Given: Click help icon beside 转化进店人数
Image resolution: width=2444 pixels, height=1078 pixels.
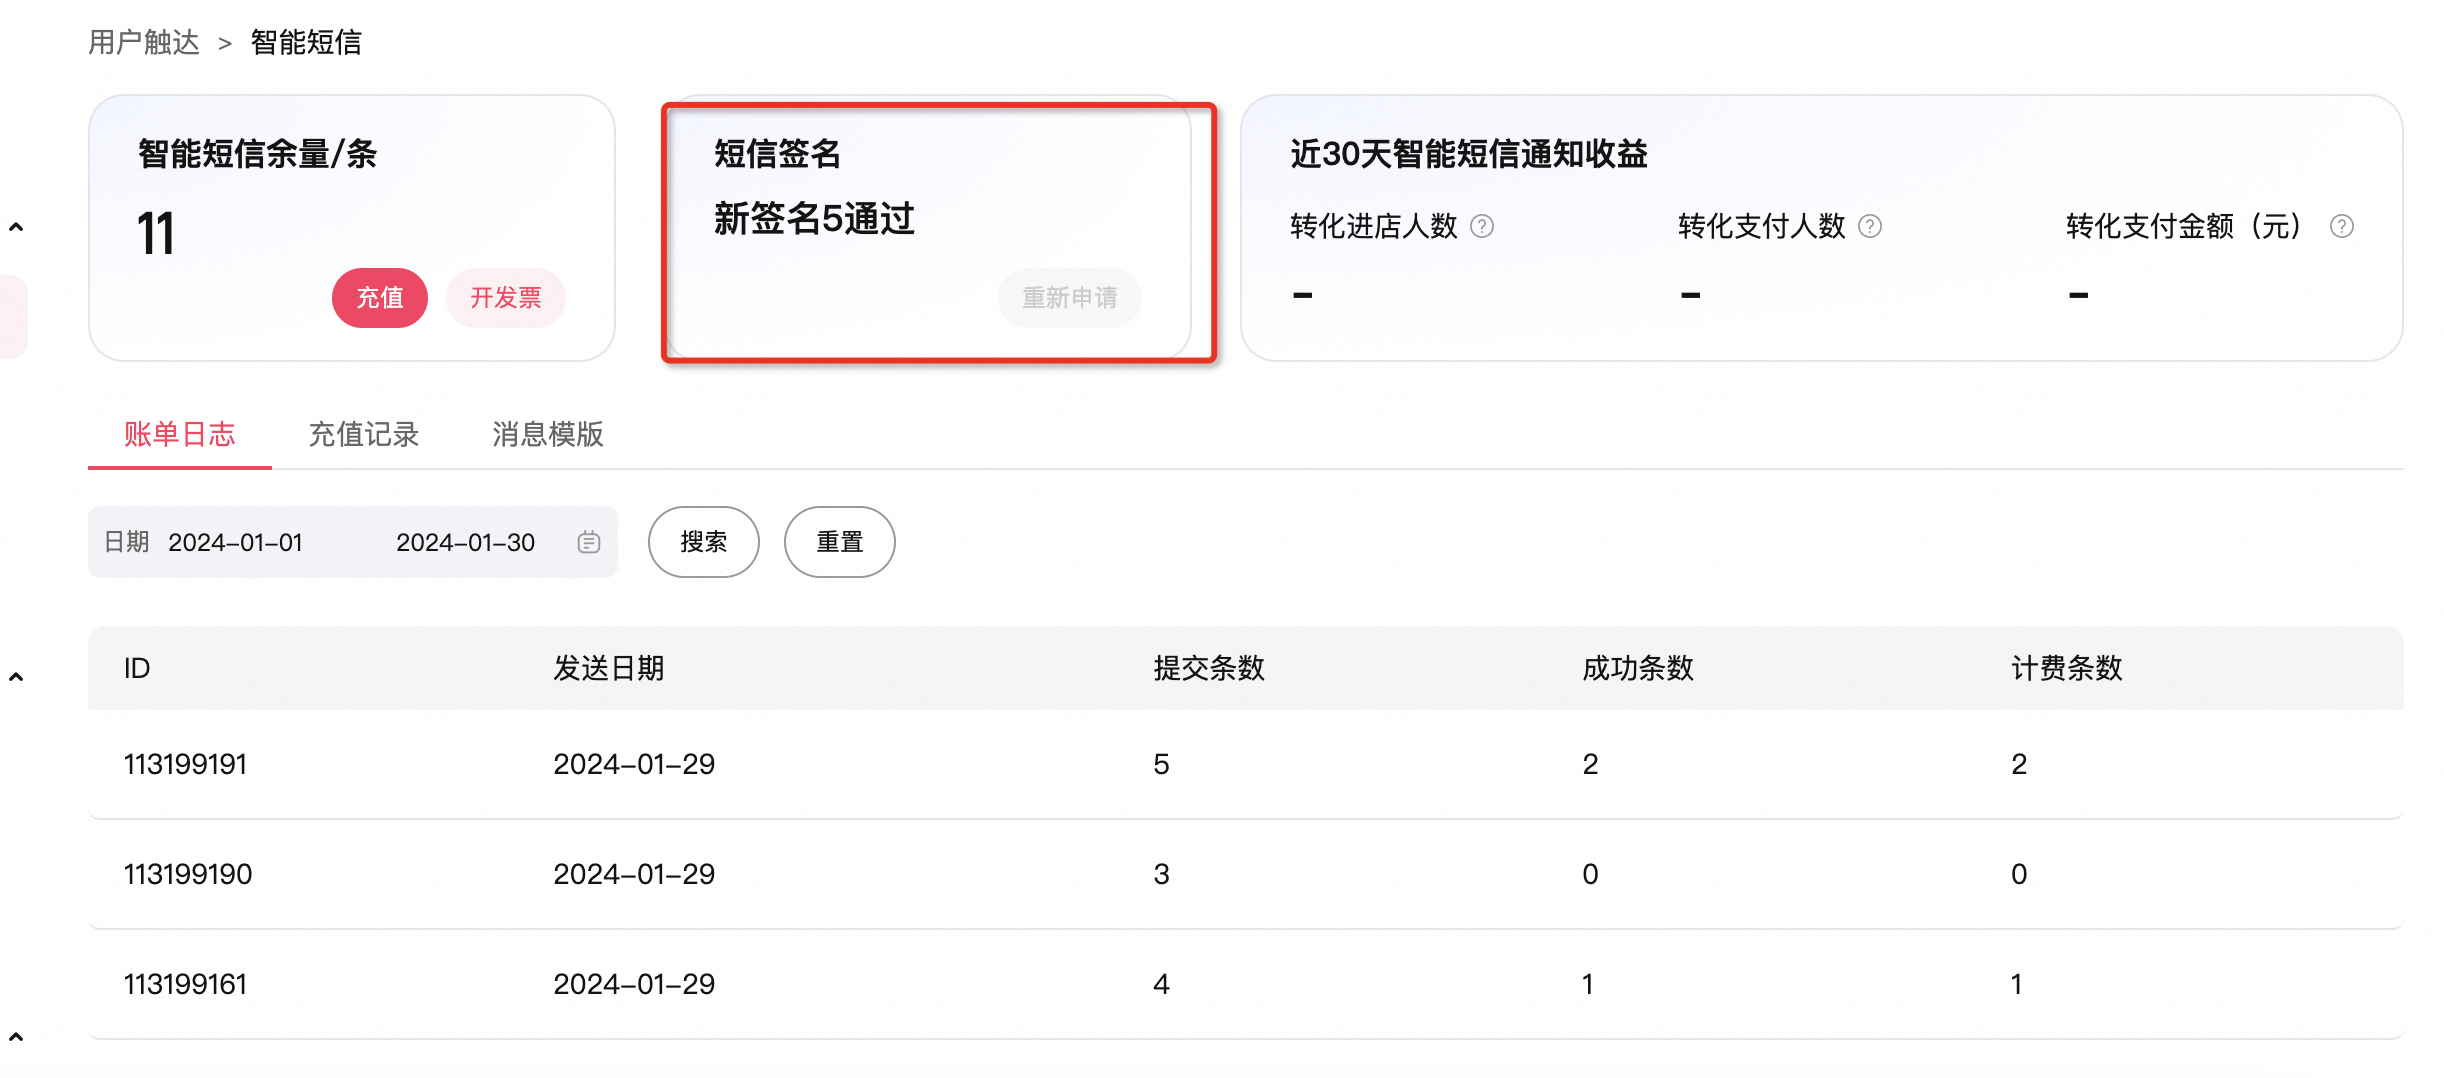Looking at the screenshot, I should point(1482,227).
